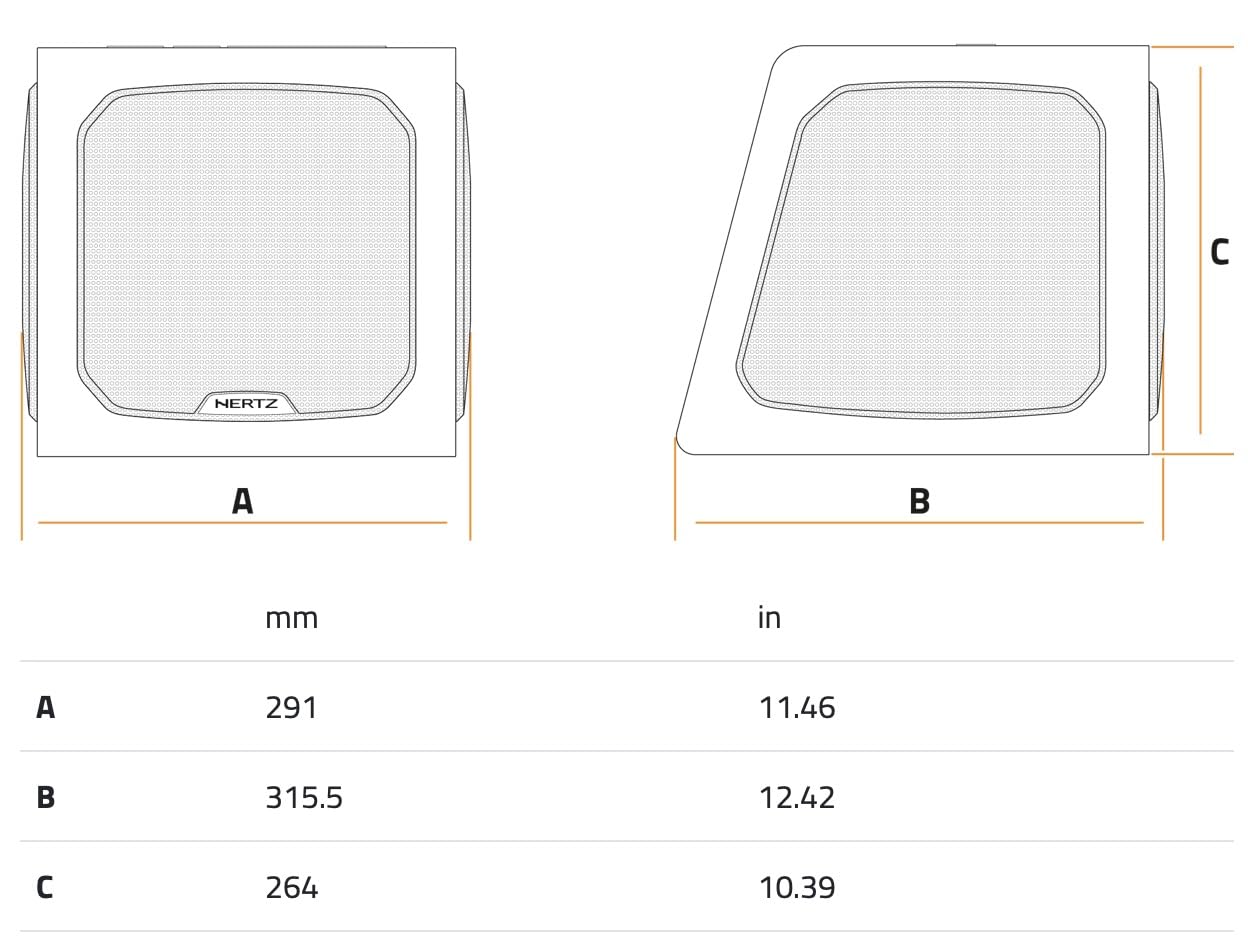This screenshot has width=1248, height=952.
Task: Click the 10.39 inch value for row C
Action: (797, 888)
